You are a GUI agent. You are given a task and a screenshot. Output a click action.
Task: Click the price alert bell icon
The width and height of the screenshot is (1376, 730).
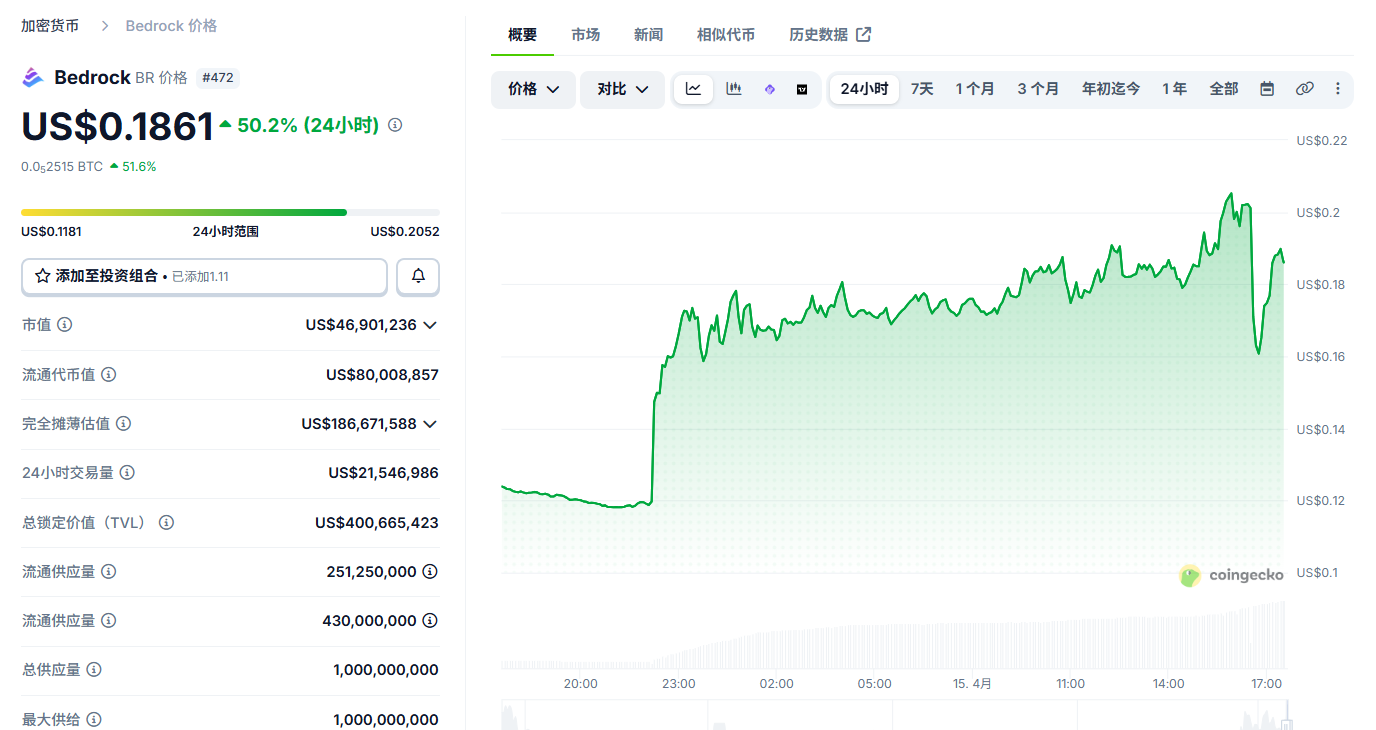pos(418,277)
